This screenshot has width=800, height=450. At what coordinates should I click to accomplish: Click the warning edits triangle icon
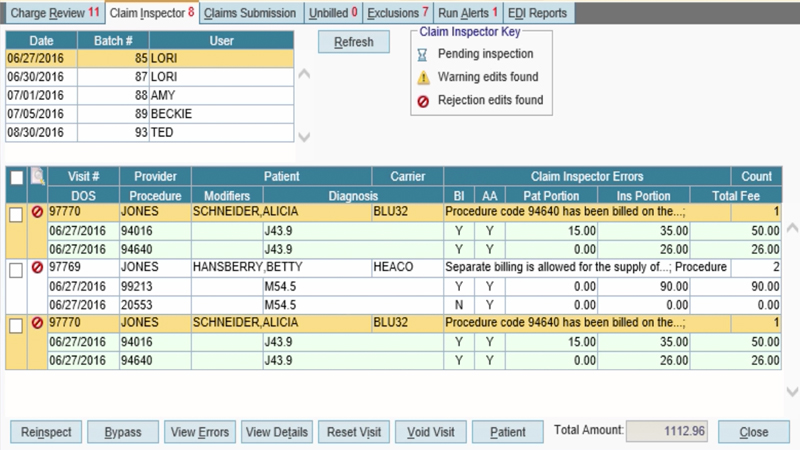tap(422, 77)
